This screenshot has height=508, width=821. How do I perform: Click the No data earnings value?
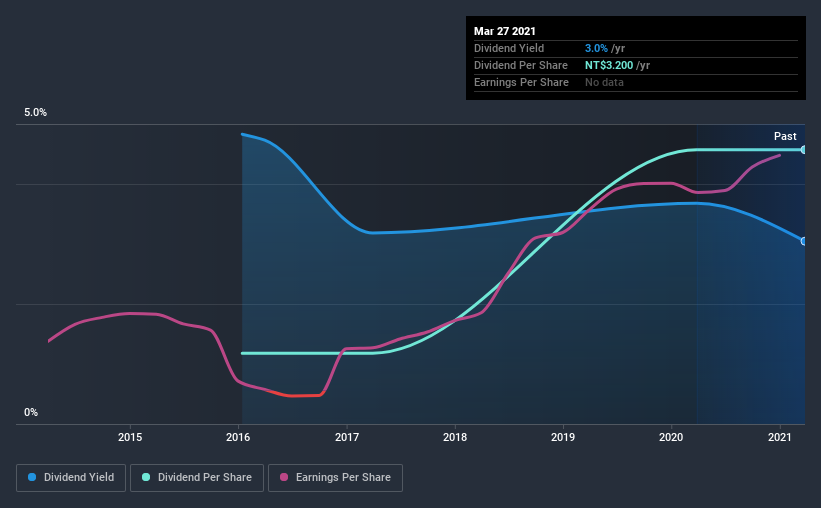(604, 82)
